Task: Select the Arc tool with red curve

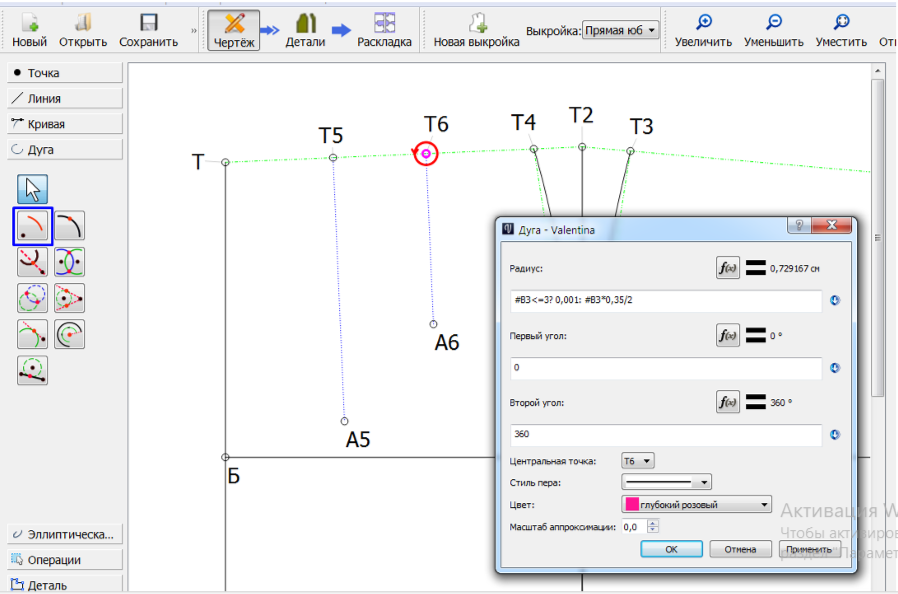Action: pos(33,226)
